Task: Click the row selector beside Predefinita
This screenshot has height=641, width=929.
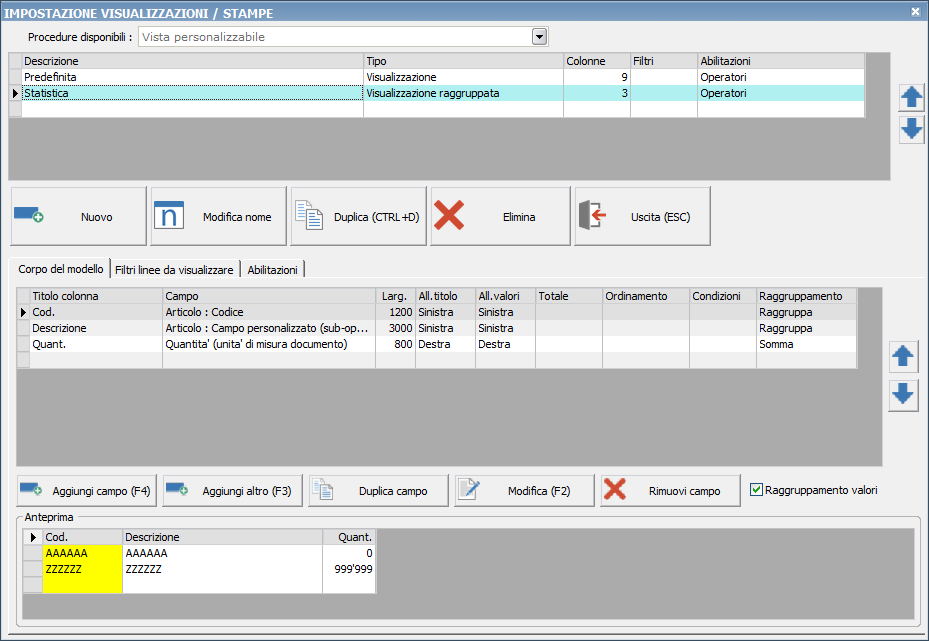Action: [15, 77]
